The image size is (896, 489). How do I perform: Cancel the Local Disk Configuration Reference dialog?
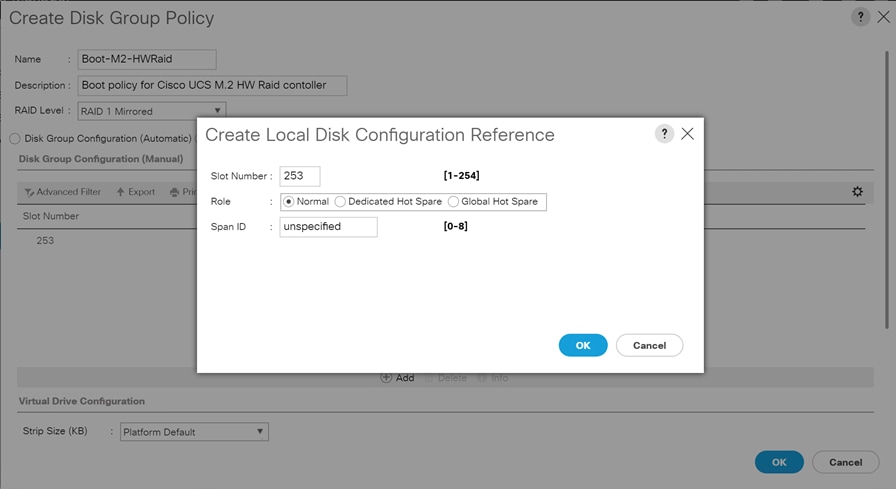(649, 345)
